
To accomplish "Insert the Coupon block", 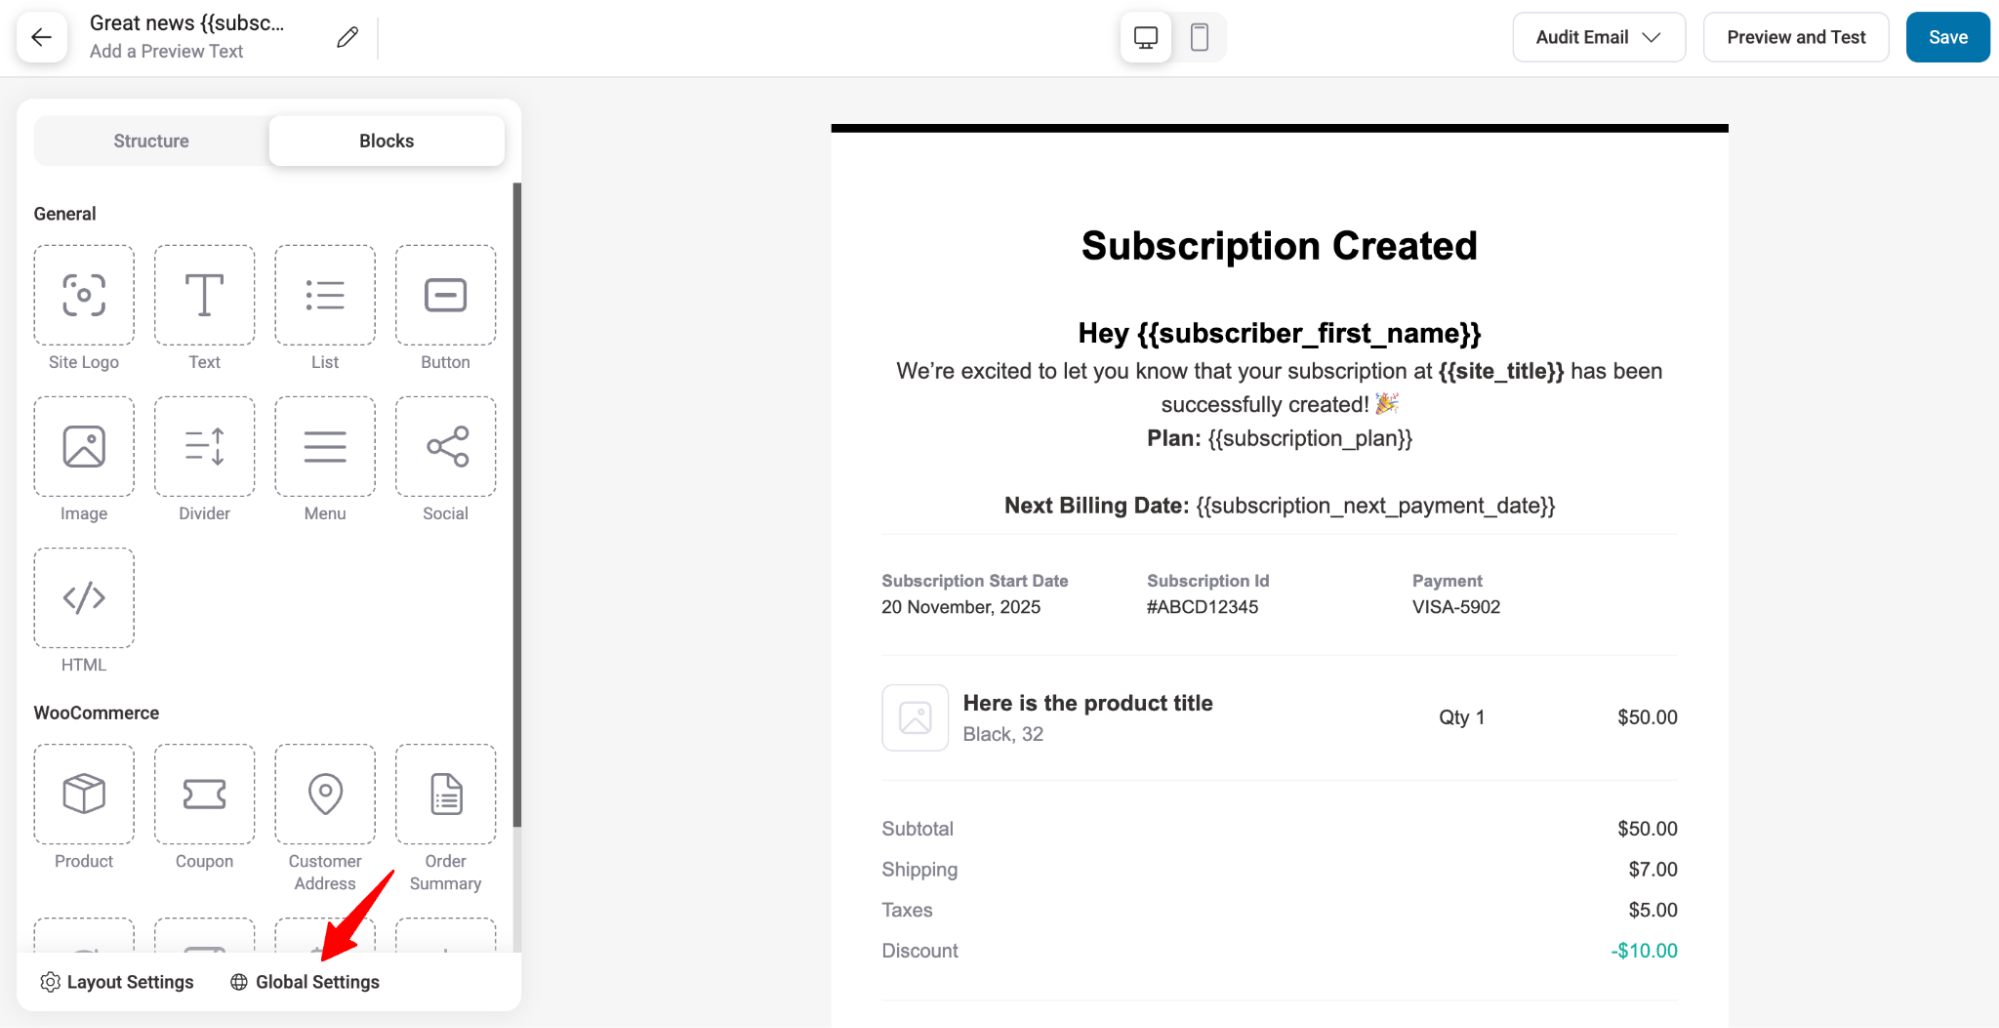I will click(x=204, y=795).
